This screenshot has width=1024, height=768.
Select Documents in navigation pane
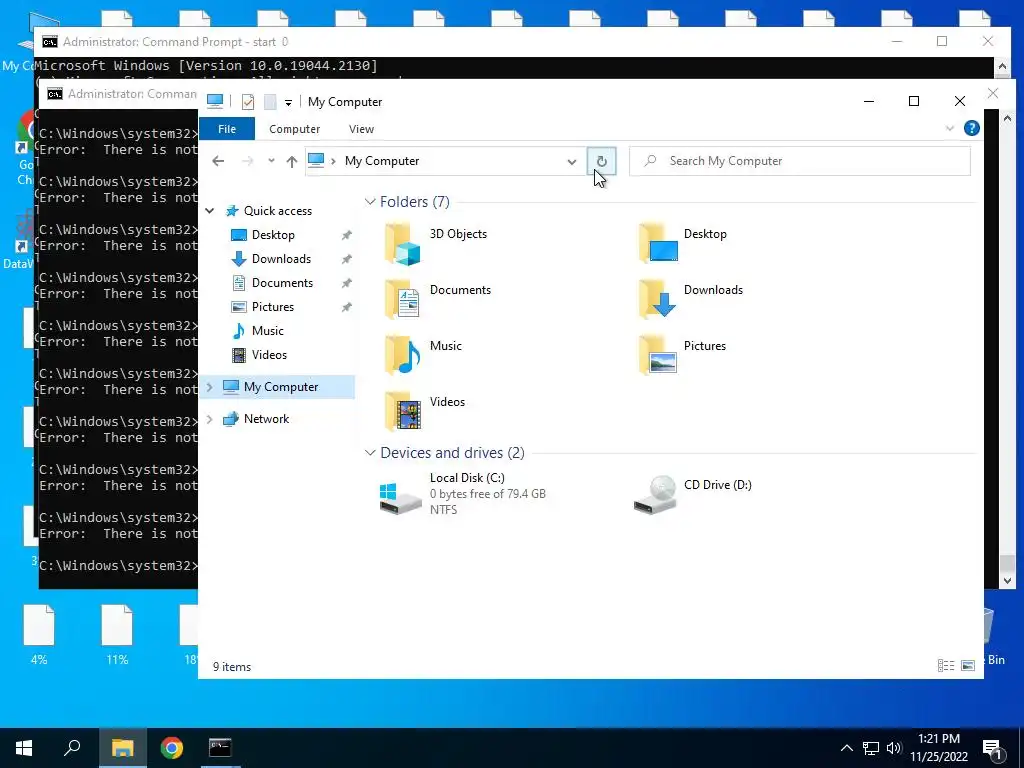point(282,283)
